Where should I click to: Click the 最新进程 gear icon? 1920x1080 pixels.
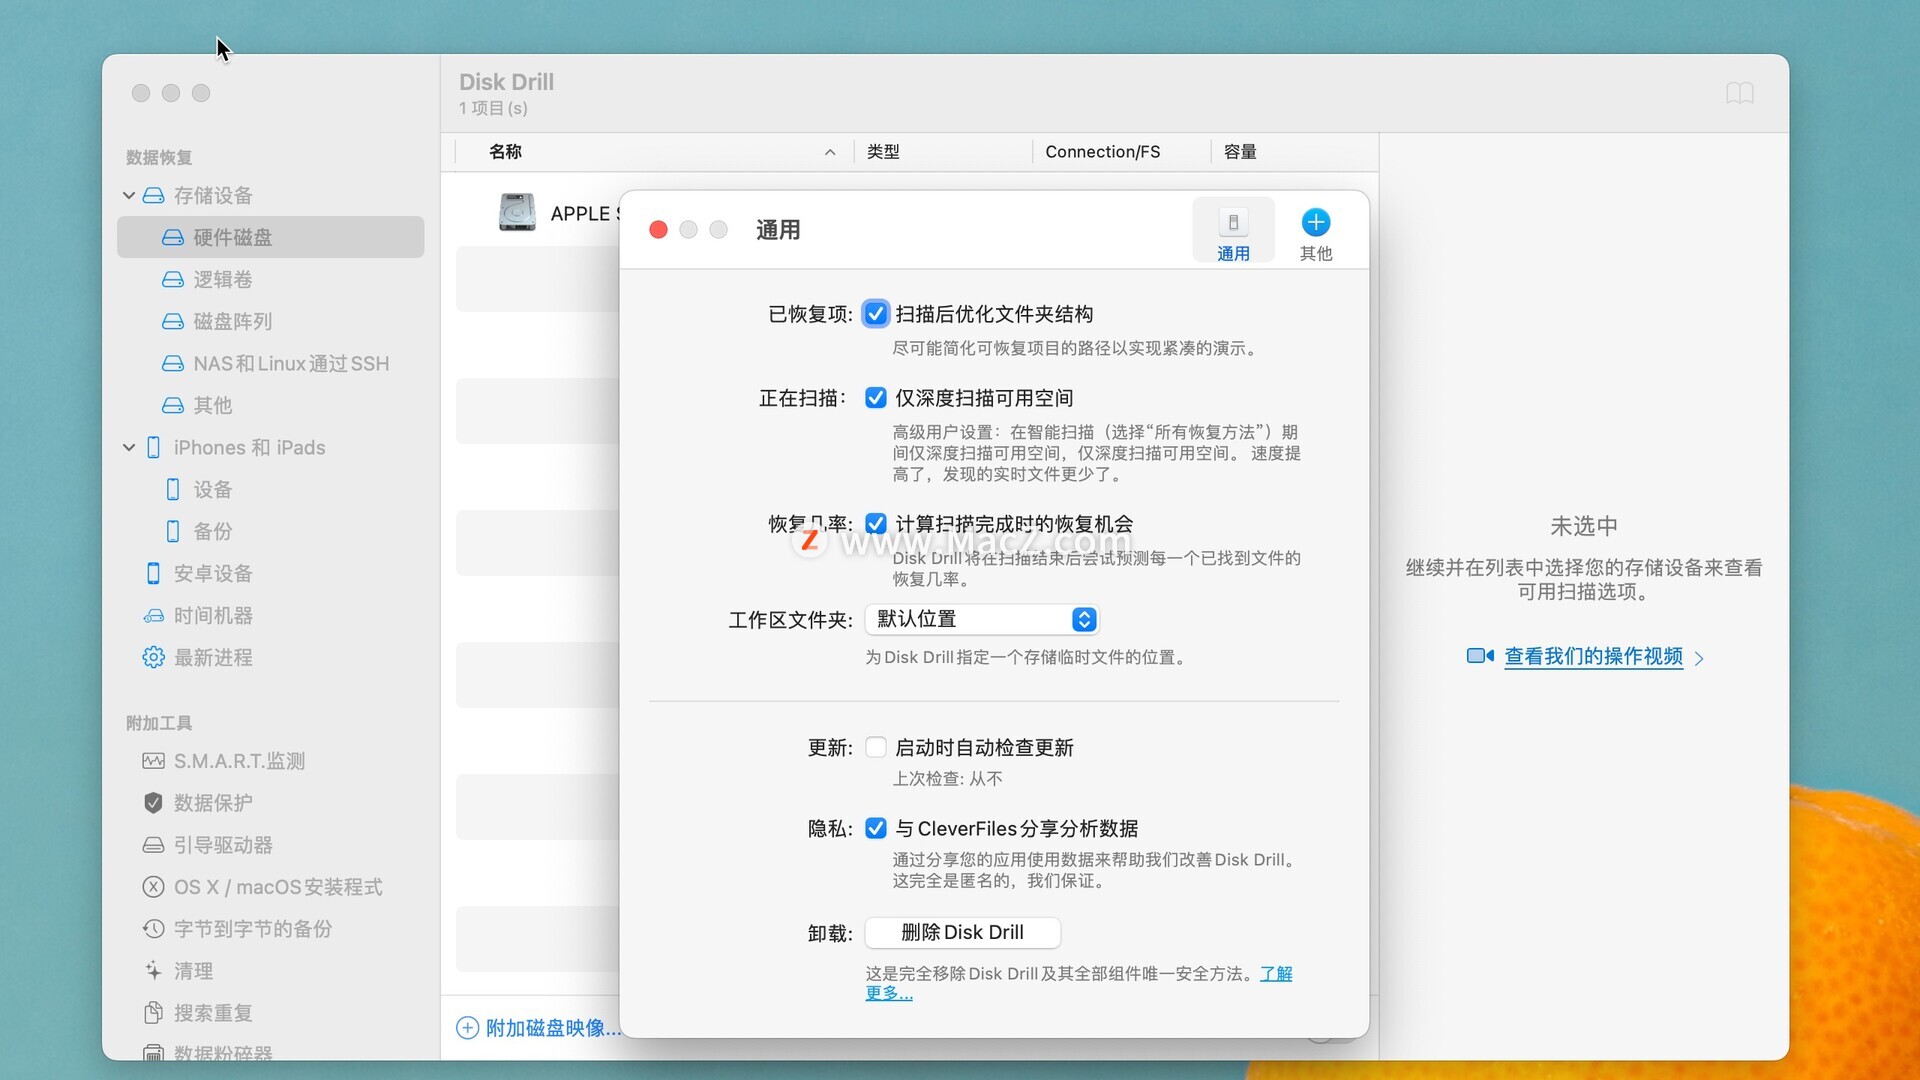click(x=153, y=657)
